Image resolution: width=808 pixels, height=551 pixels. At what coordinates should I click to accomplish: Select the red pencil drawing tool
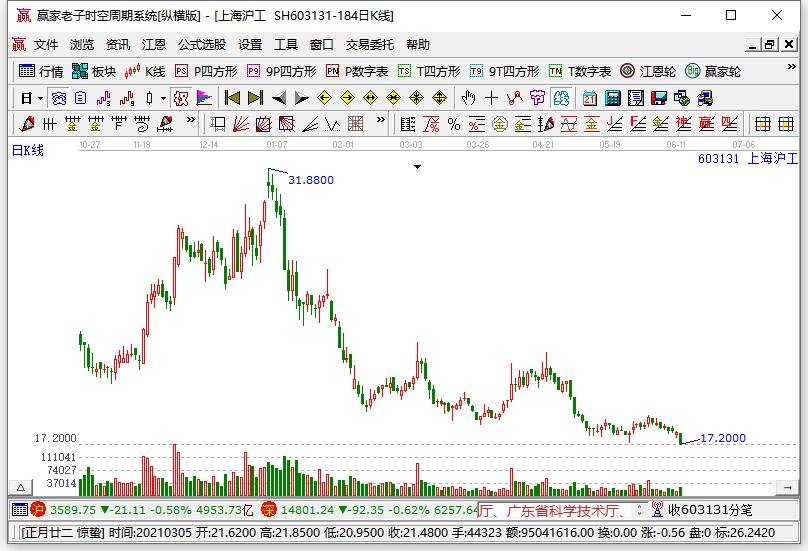[27, 124]
